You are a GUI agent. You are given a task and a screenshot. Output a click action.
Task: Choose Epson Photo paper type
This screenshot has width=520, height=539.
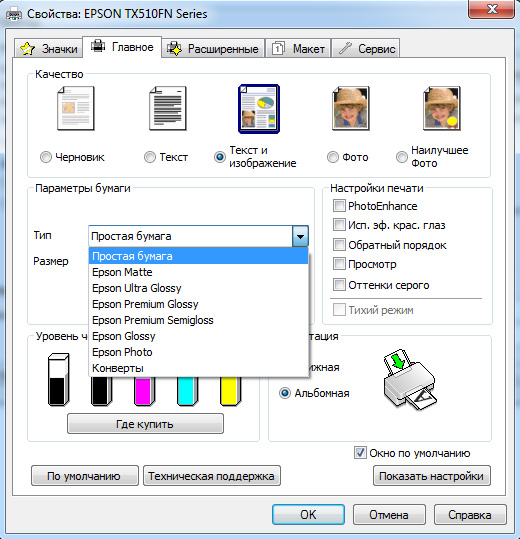198,352
